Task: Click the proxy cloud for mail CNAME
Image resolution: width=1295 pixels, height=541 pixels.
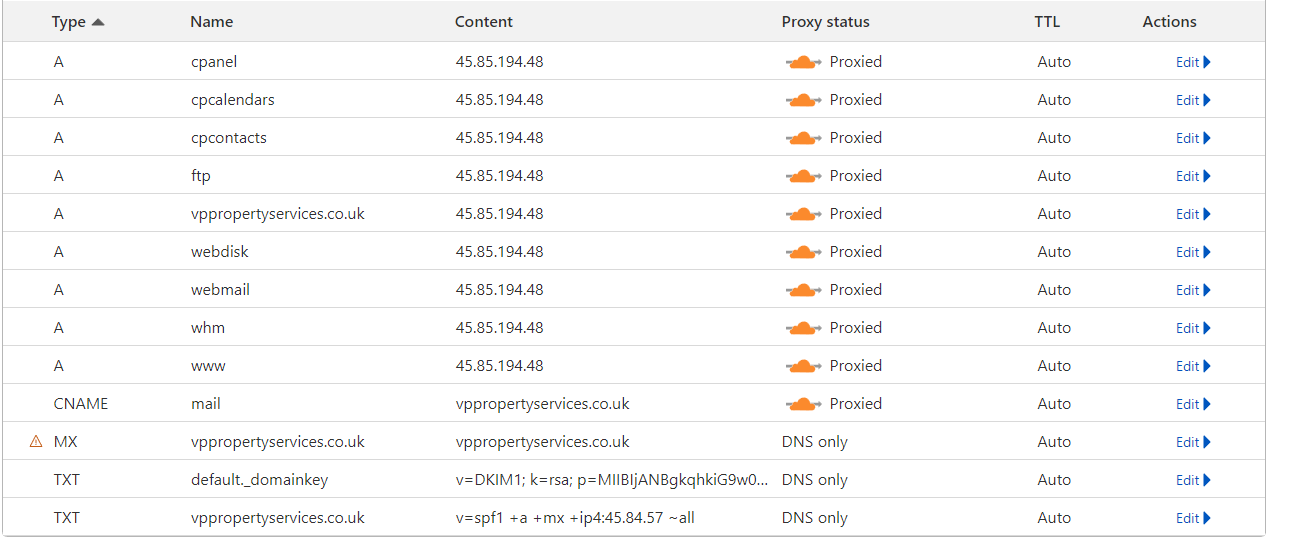Action: coord(803,404)
